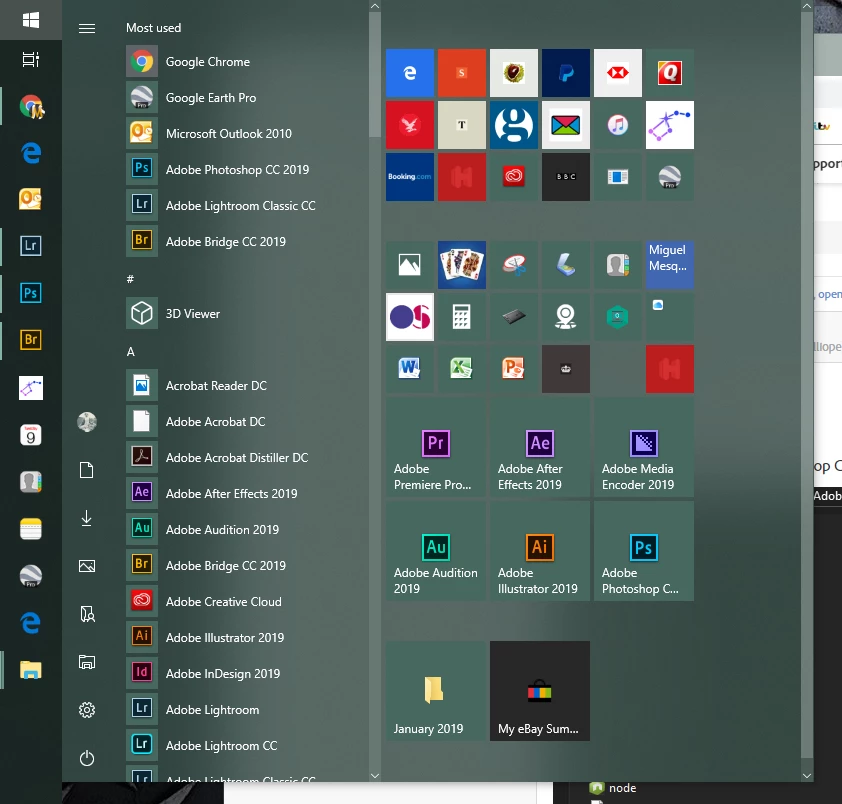This screenshot has width=842, height=804.
Task: Open the Booking.com tile
Action: point(410,177)
